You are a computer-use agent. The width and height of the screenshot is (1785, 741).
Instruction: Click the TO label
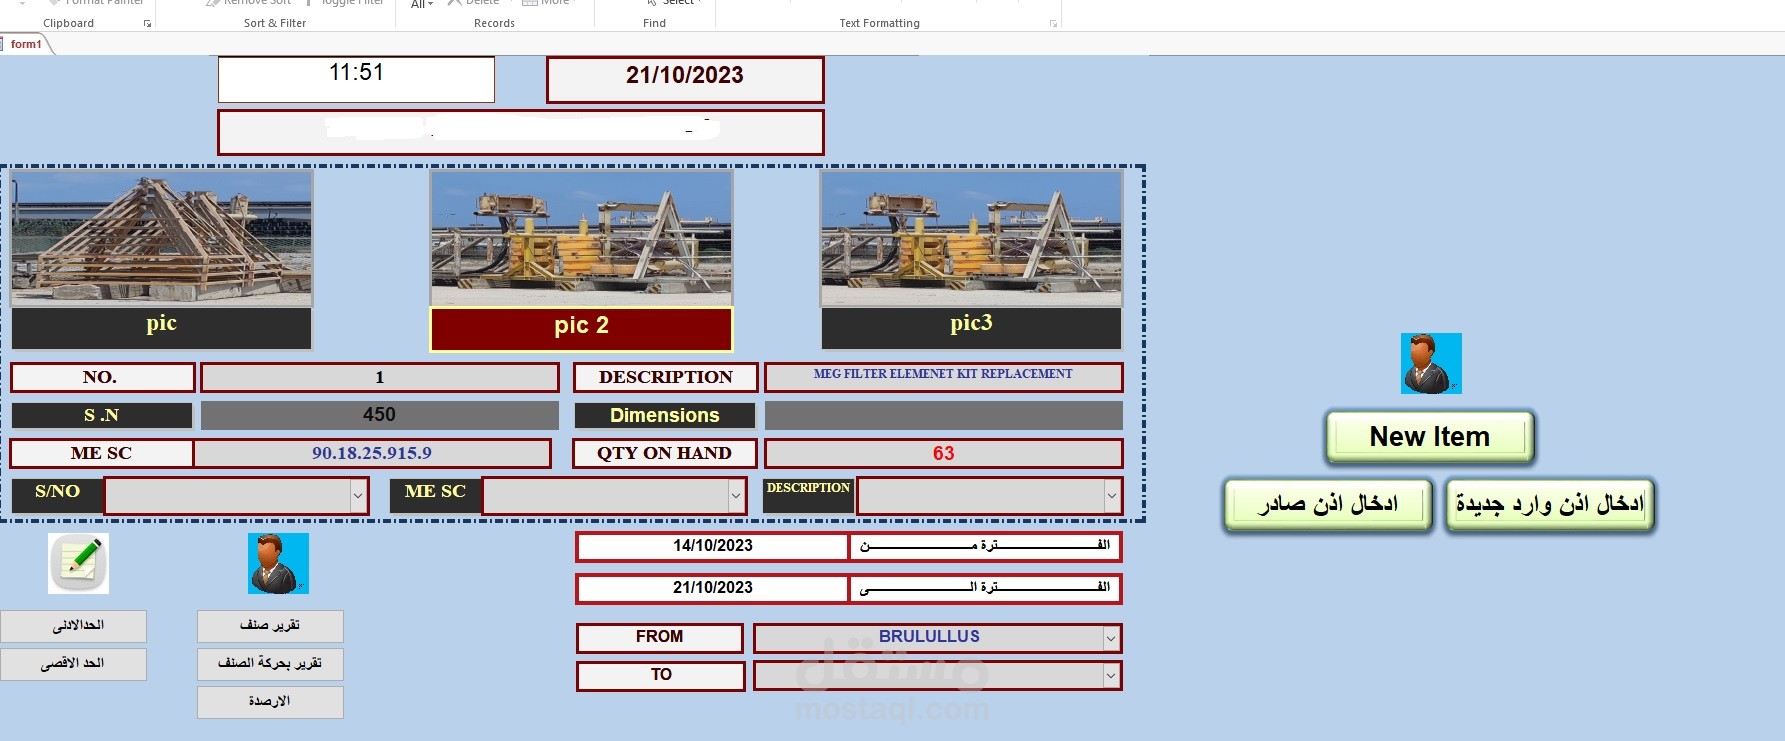pyautogui.click(x=661, y=676)
